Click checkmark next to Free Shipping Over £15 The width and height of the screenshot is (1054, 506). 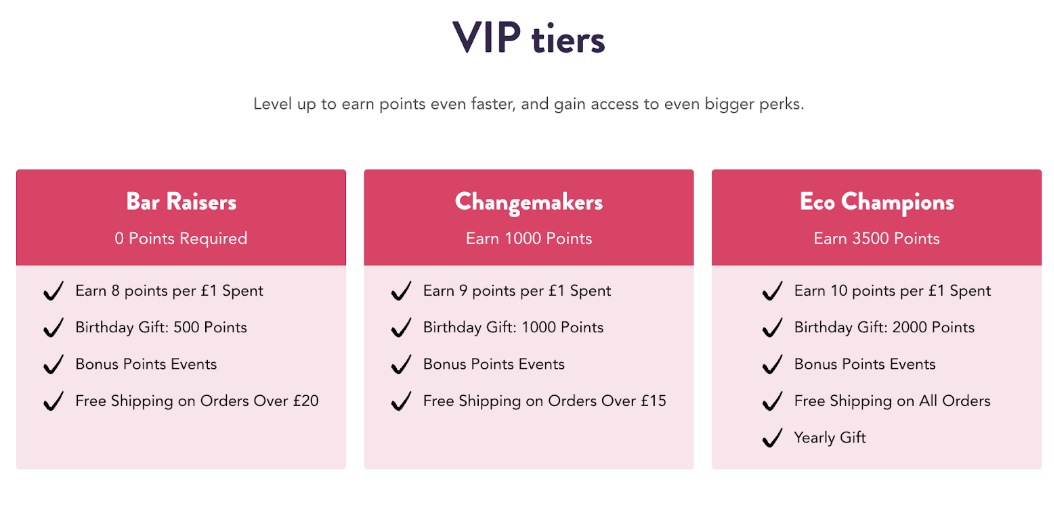coord(401,401)
